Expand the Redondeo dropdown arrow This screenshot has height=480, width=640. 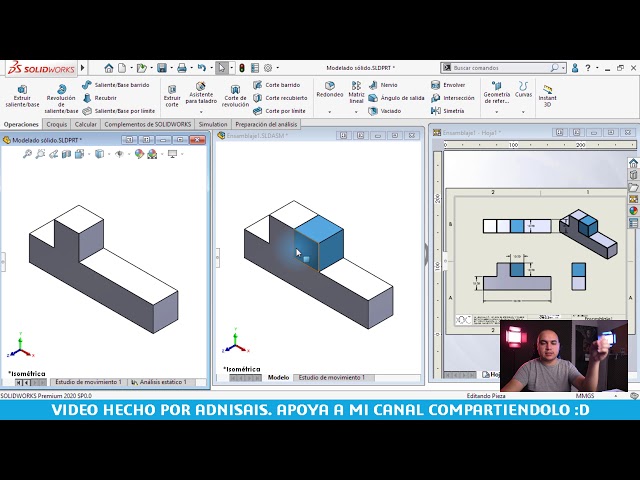[329, 111]
